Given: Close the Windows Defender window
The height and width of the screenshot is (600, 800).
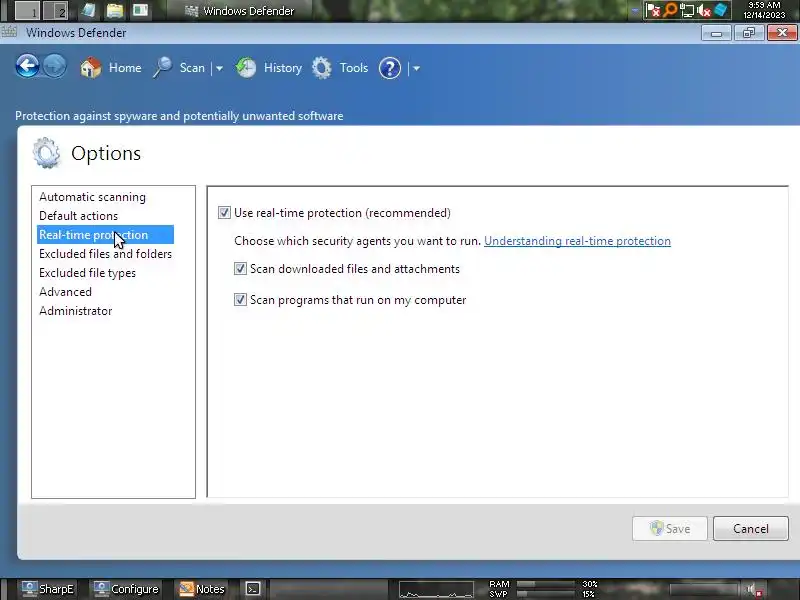Looking at the screenshot, I should point(782,33).
